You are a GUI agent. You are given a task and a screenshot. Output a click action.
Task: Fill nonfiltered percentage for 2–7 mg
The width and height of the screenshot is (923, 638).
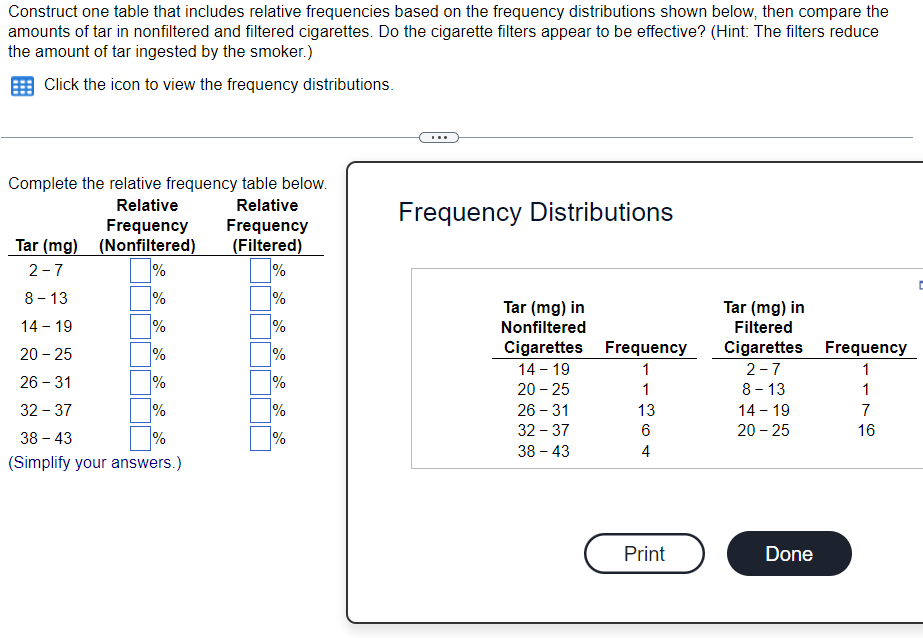point(140,271)
